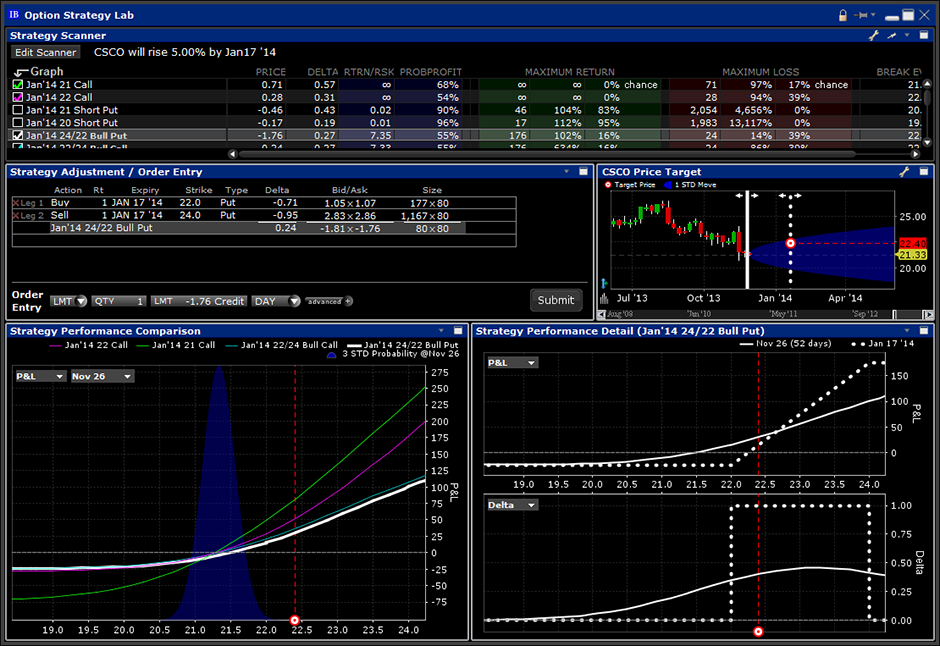The image size is (940, 646).
Task: Maximize the Strategy Scanner panel
Action: coord(924,35)
